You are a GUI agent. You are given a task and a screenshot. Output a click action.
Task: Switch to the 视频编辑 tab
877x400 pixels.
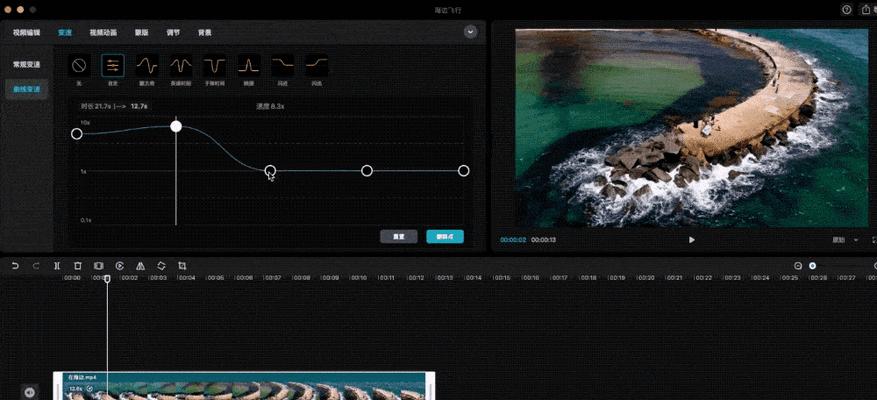pos(26,32)
